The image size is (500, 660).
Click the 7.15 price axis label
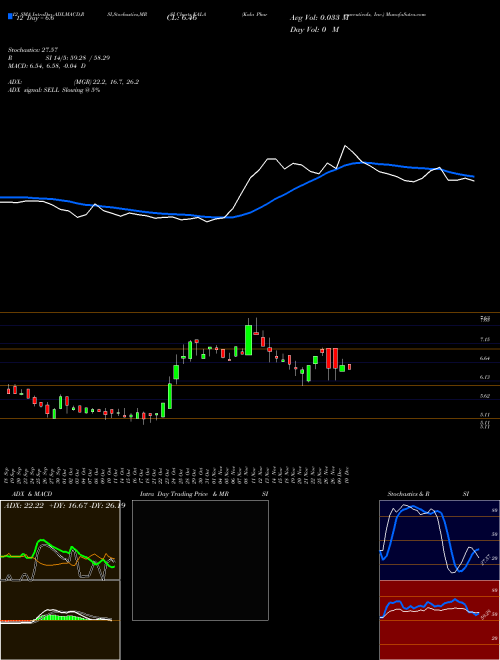tap(485, 339)
